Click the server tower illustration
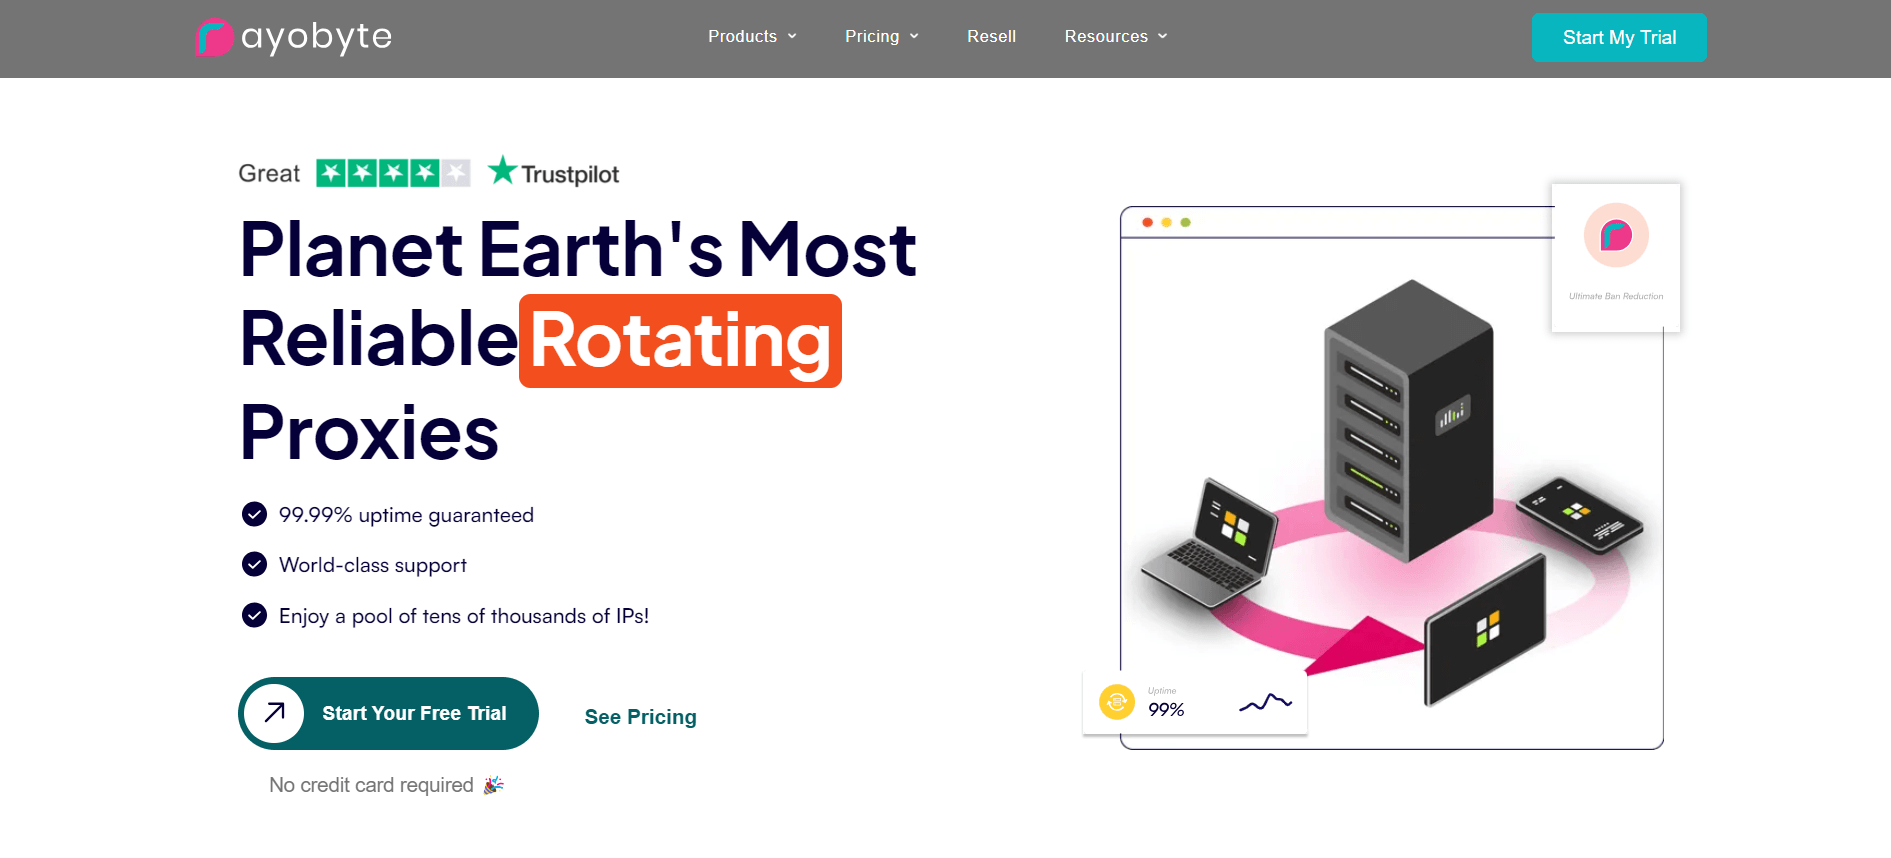1891x858 pixels. click(x=1408, y=420)
